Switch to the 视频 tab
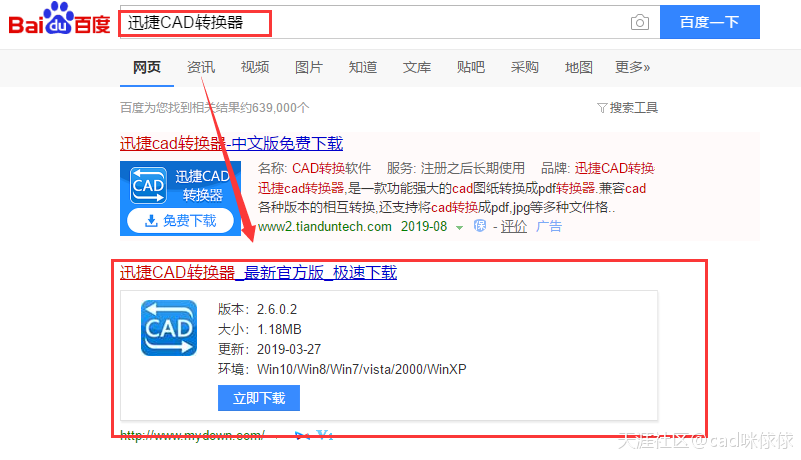 tap(255, 67)
